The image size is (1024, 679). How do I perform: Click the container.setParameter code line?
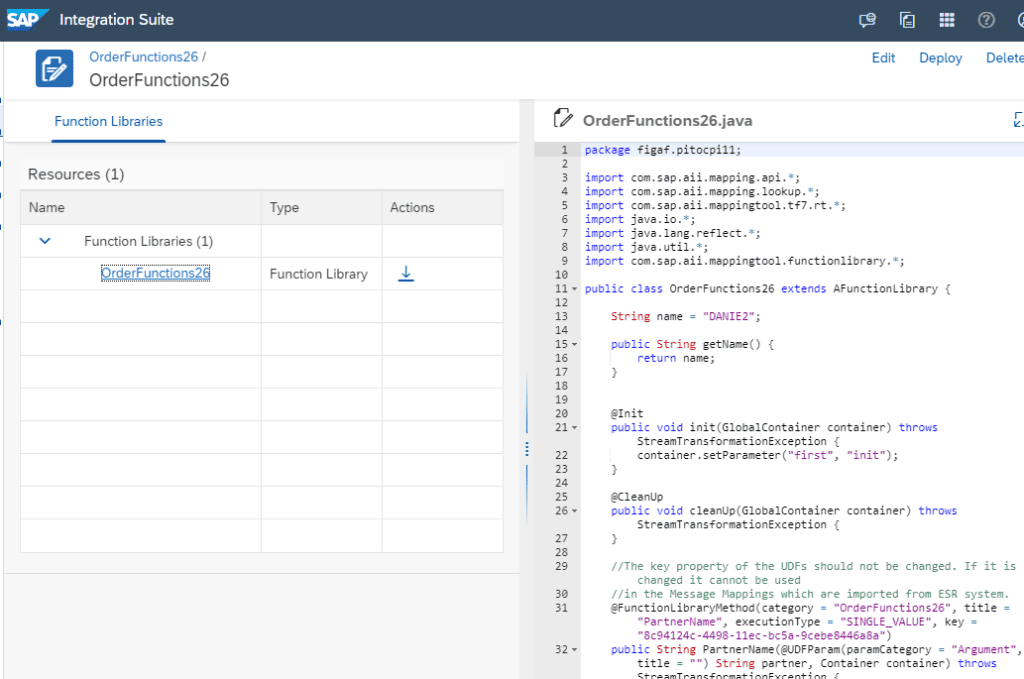[768, 455]
